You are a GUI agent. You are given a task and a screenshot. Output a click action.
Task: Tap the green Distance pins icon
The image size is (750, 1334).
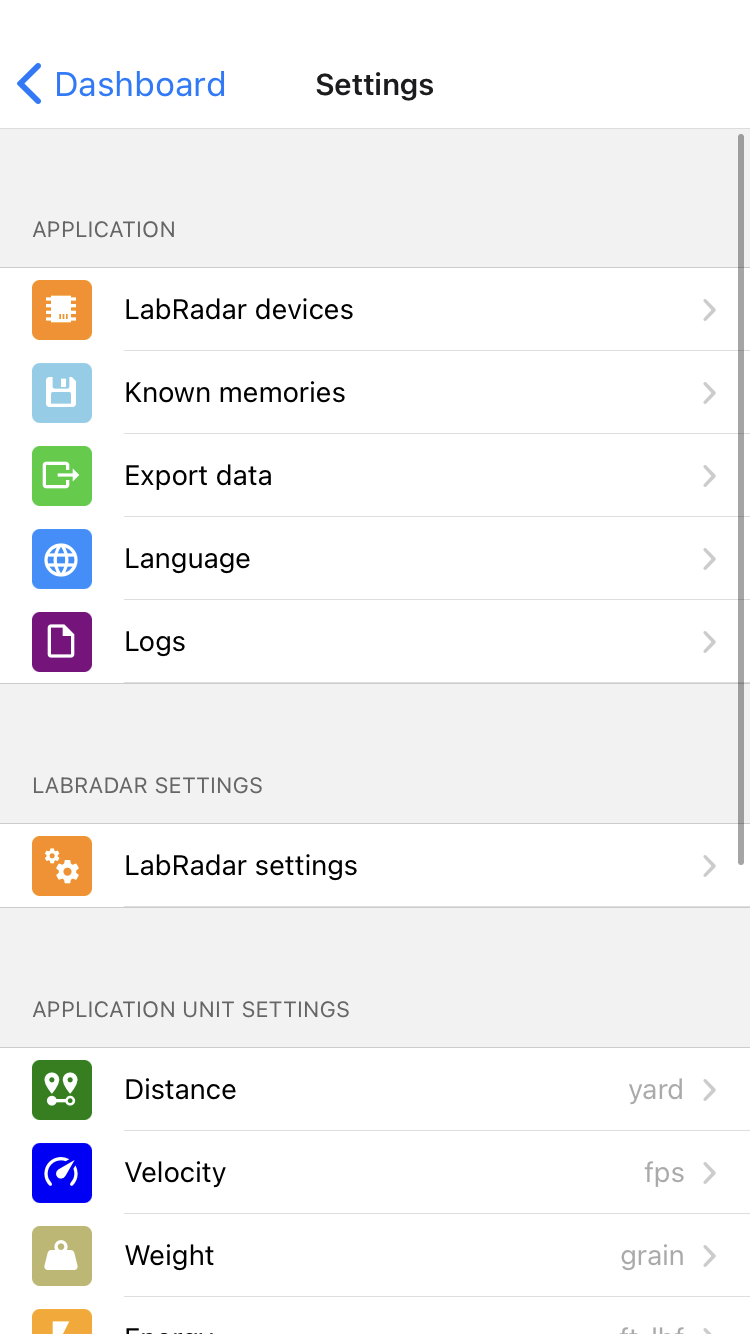(62, 1090)
